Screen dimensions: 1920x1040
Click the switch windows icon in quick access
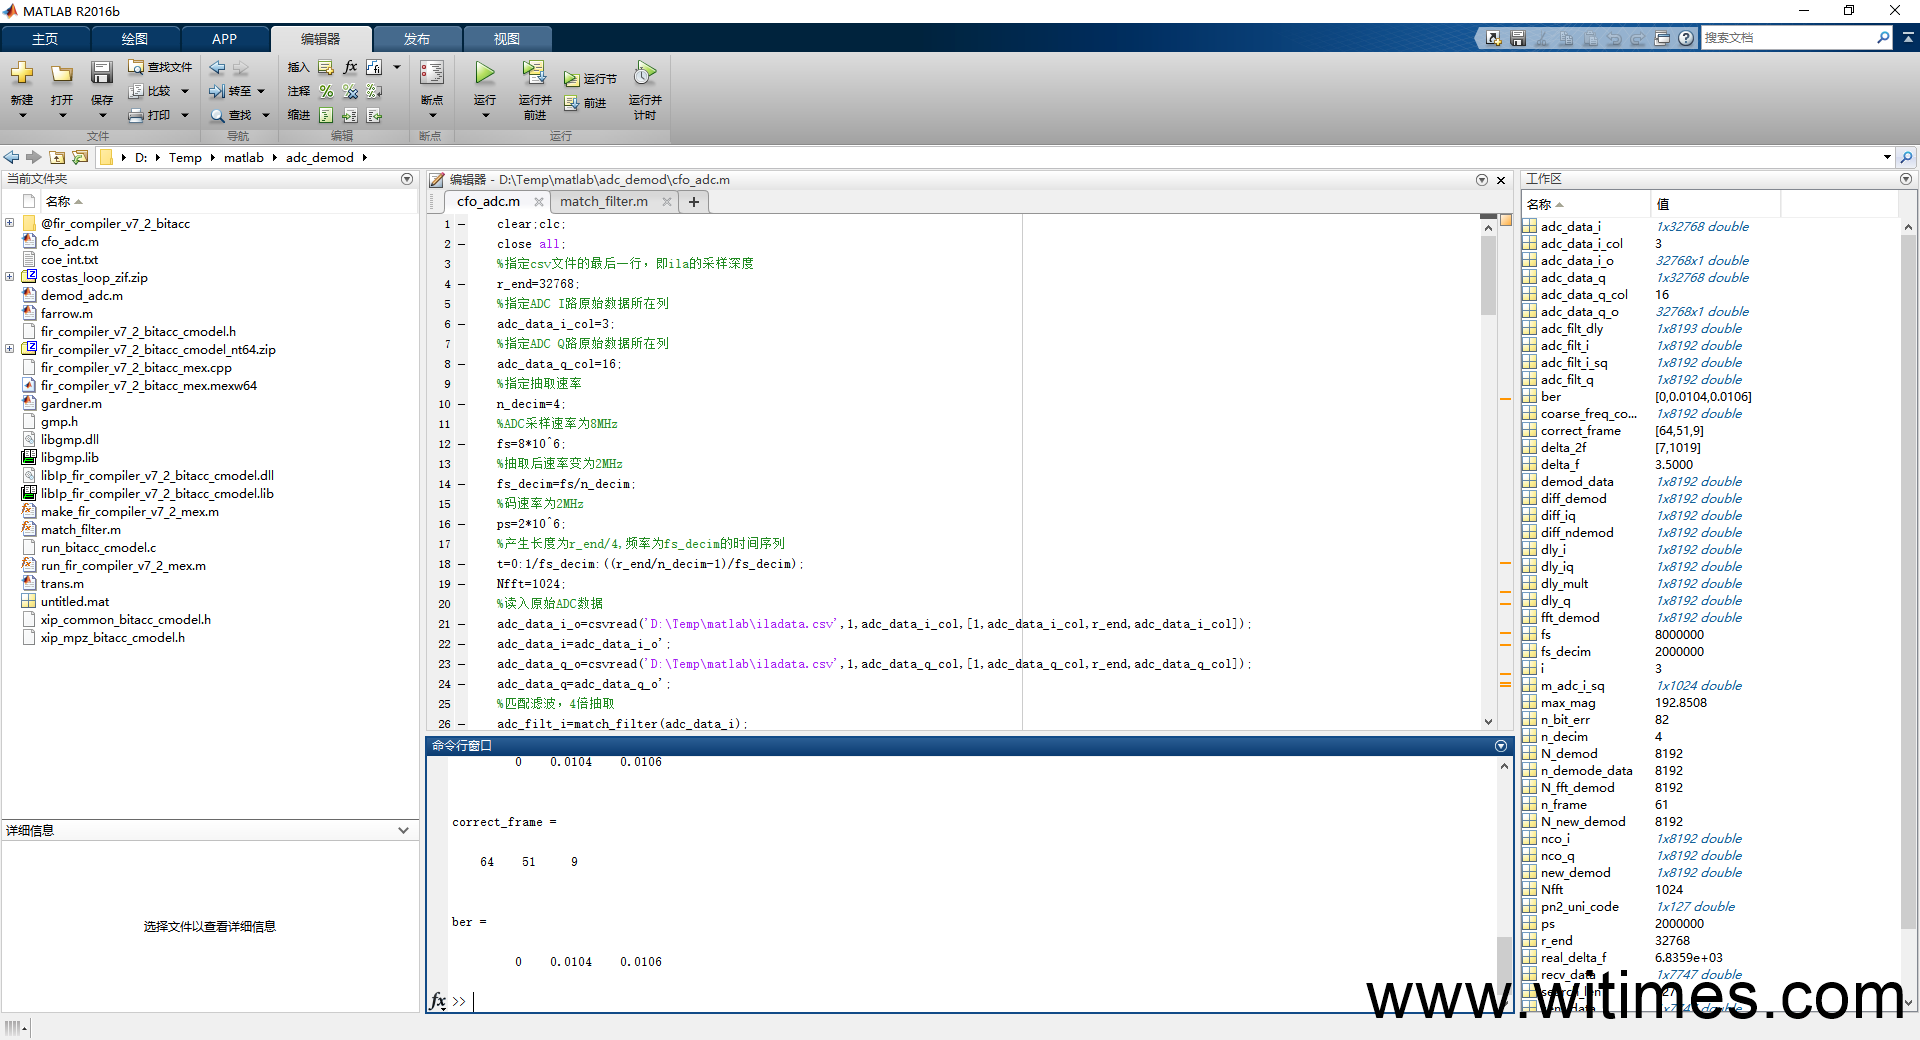point(1662,38)
